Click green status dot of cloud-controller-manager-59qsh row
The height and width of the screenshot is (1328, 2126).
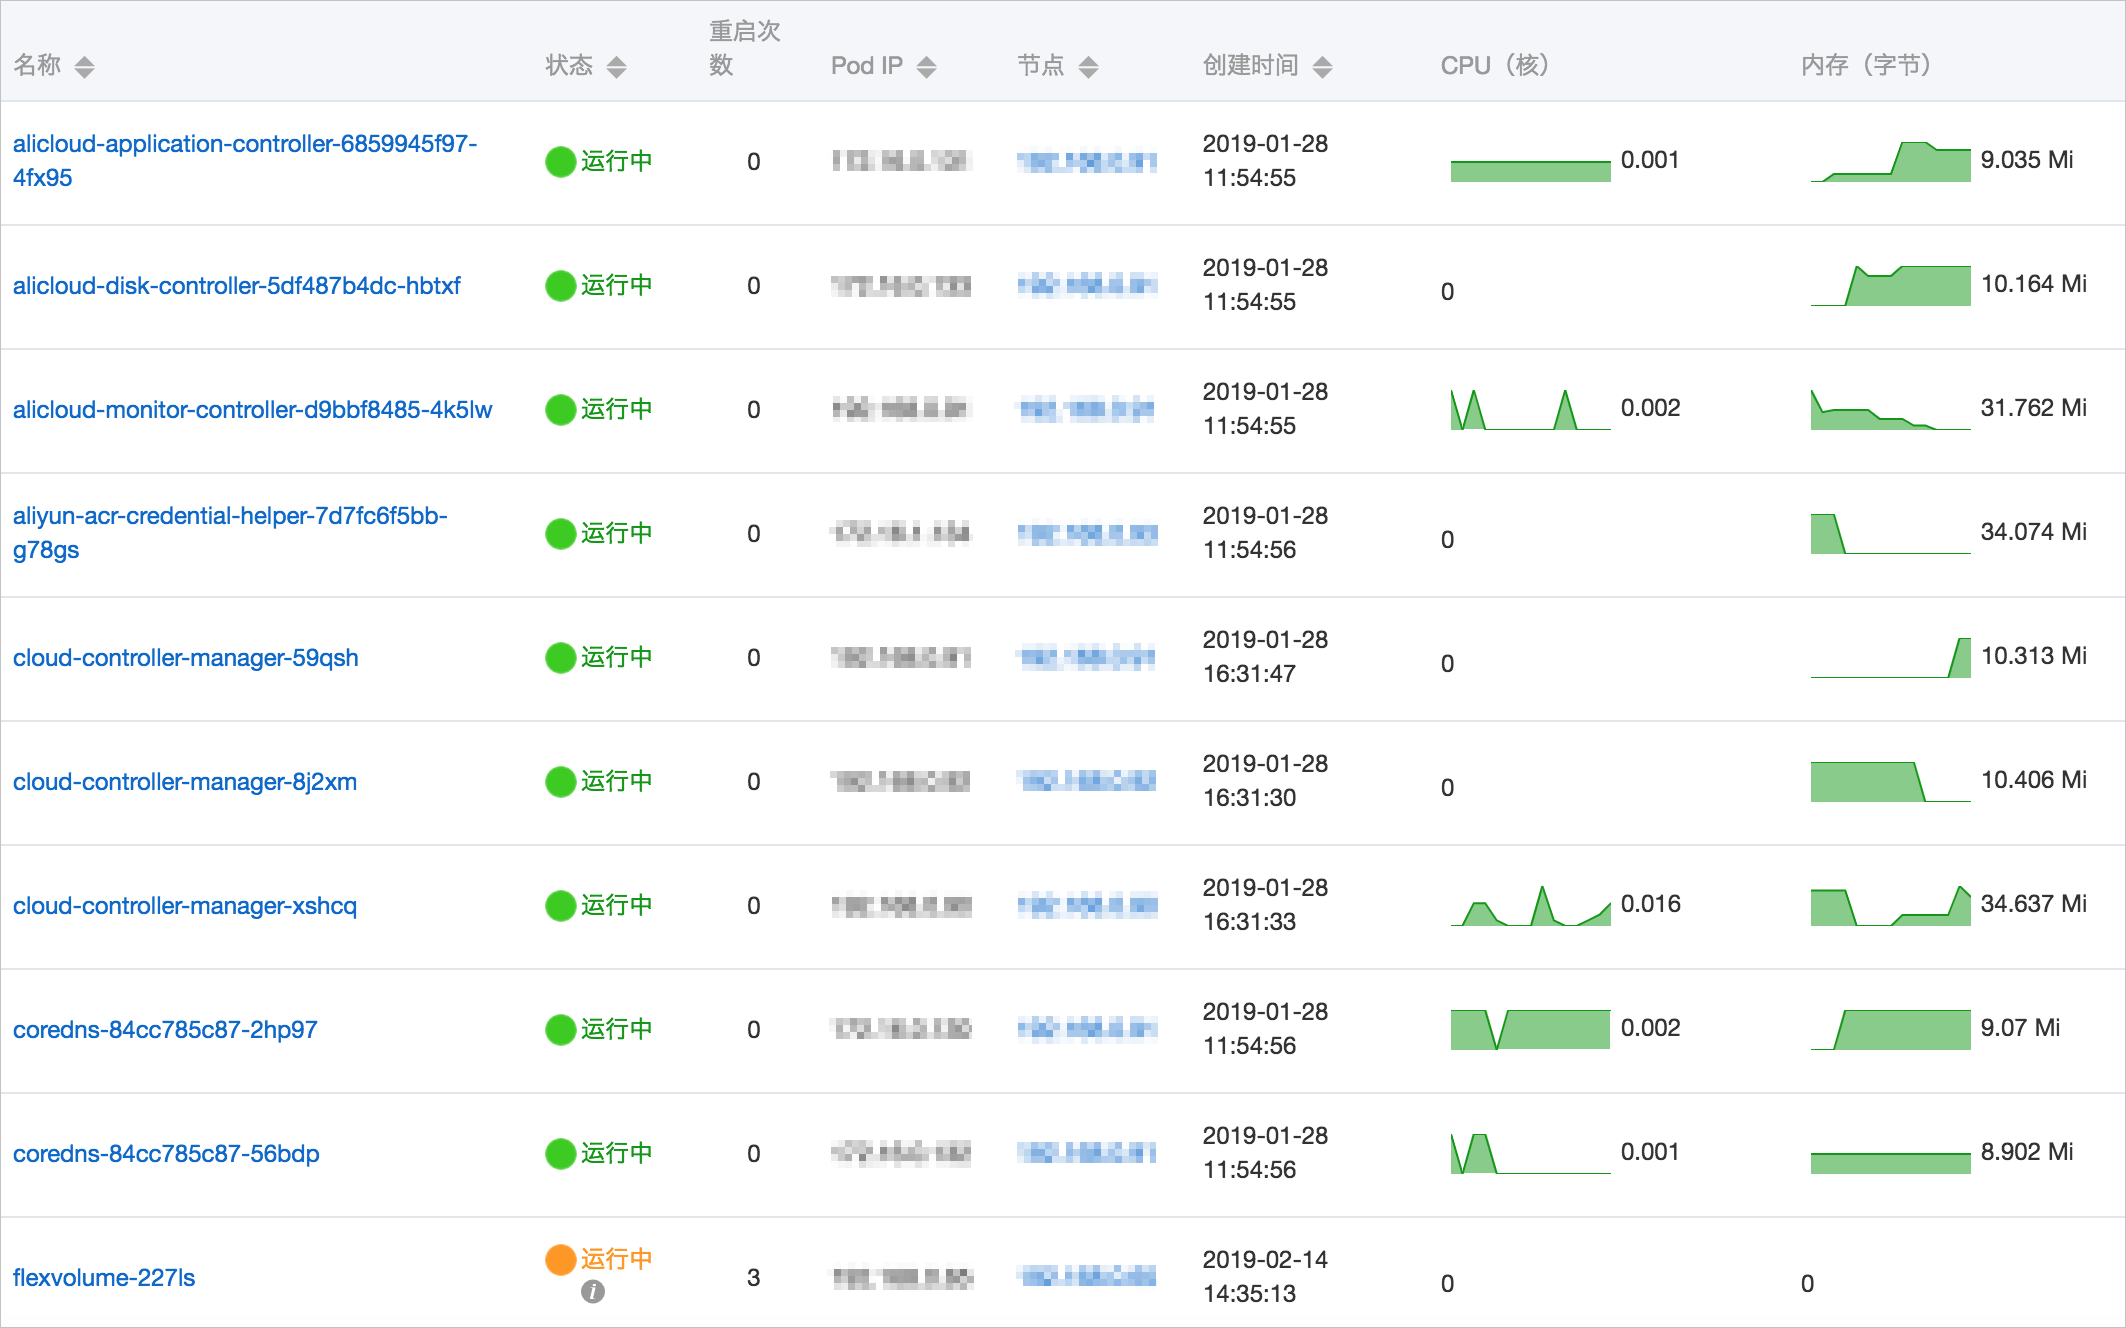tap(560, 657)
